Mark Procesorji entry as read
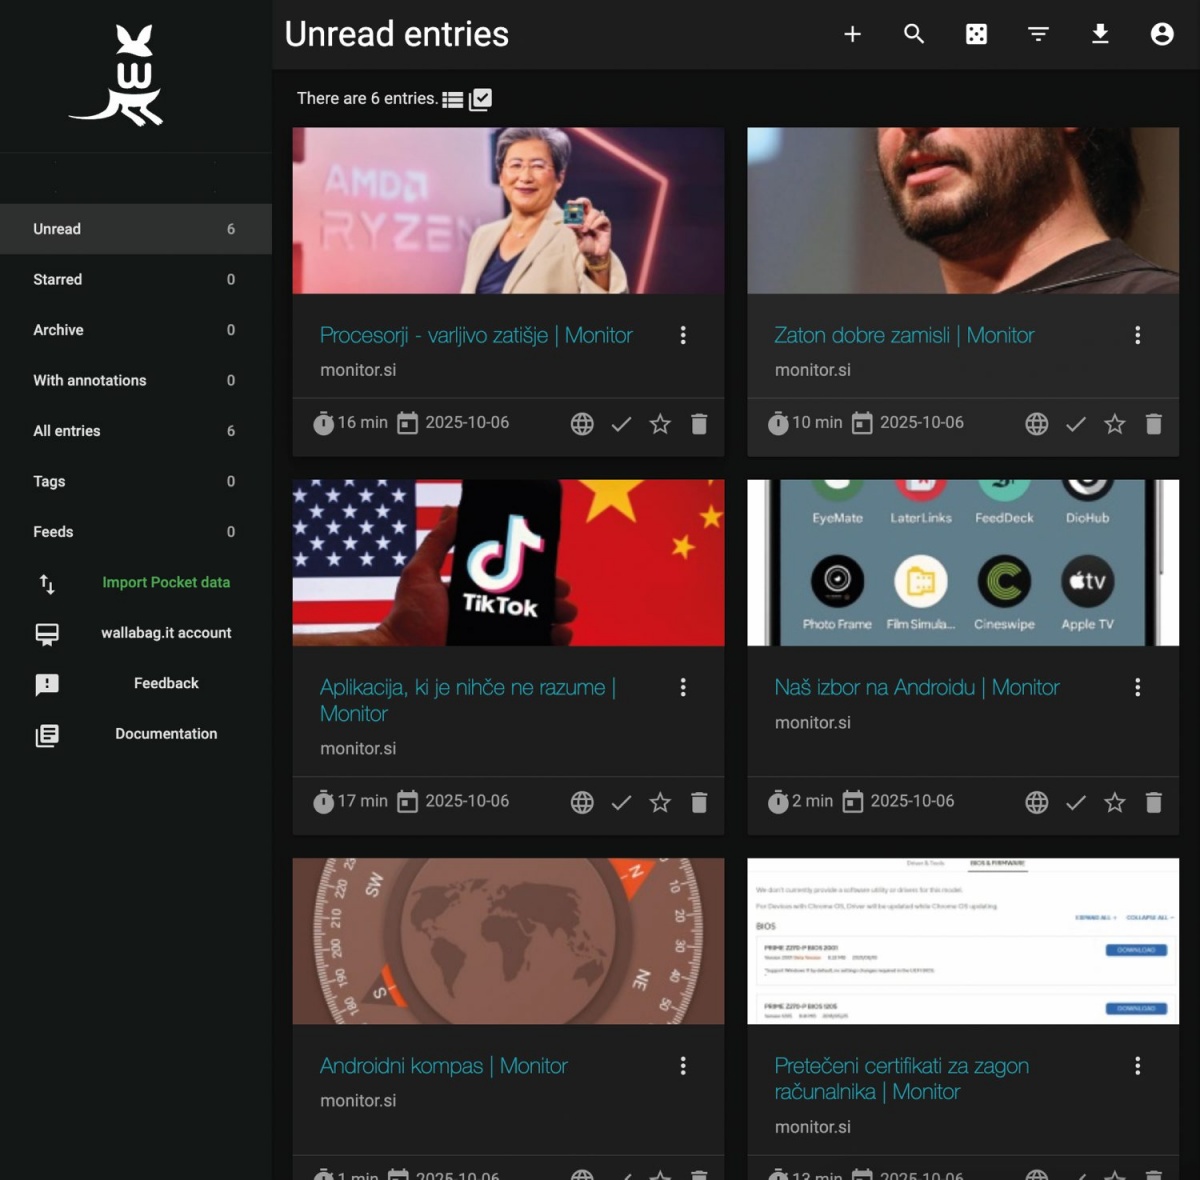The width and height of the screenshot is (1200, 1180). pyautogui.click(x=621, y=424)
